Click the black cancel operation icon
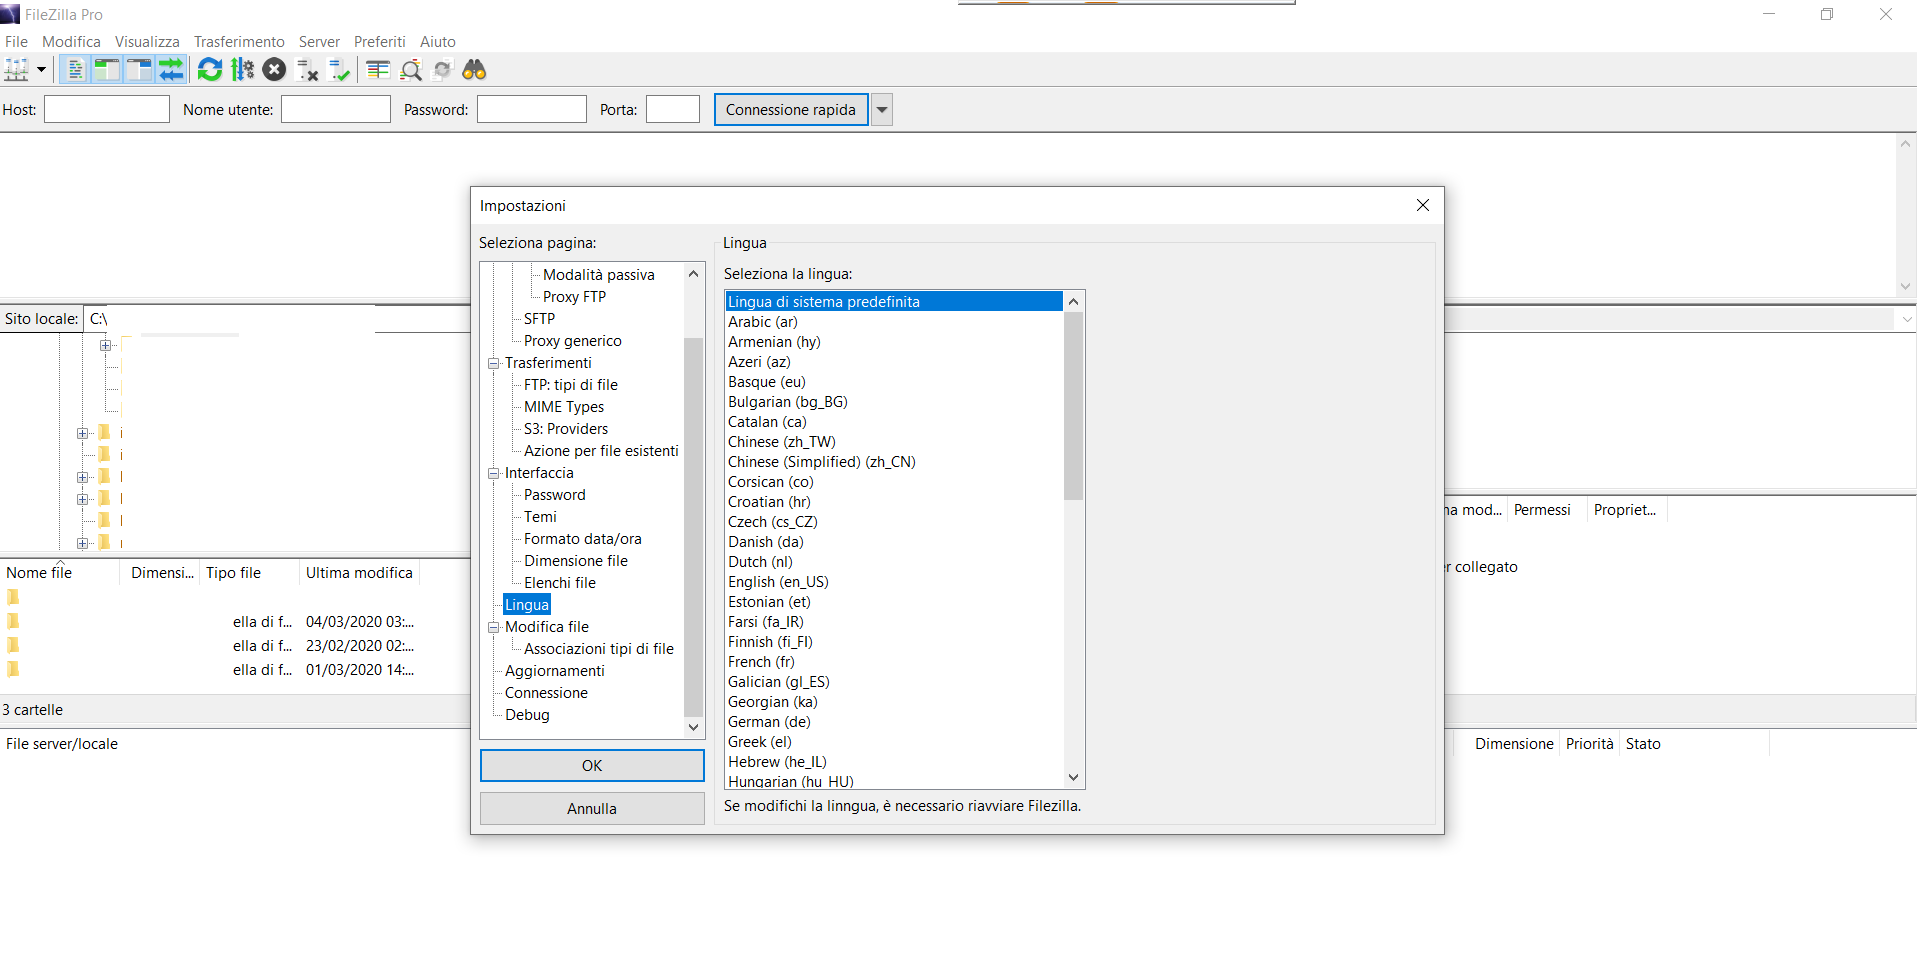 (x=274, y=70)
